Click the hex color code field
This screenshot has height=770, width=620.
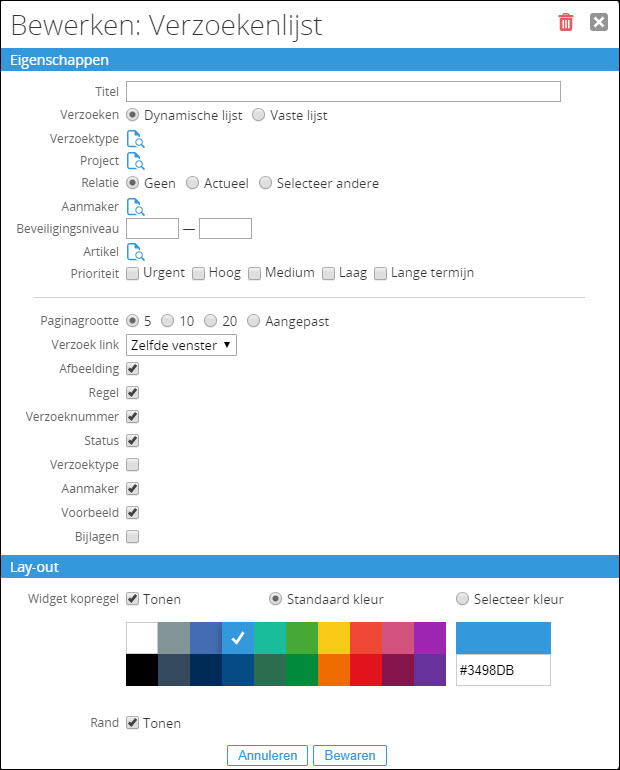[503, 670]
